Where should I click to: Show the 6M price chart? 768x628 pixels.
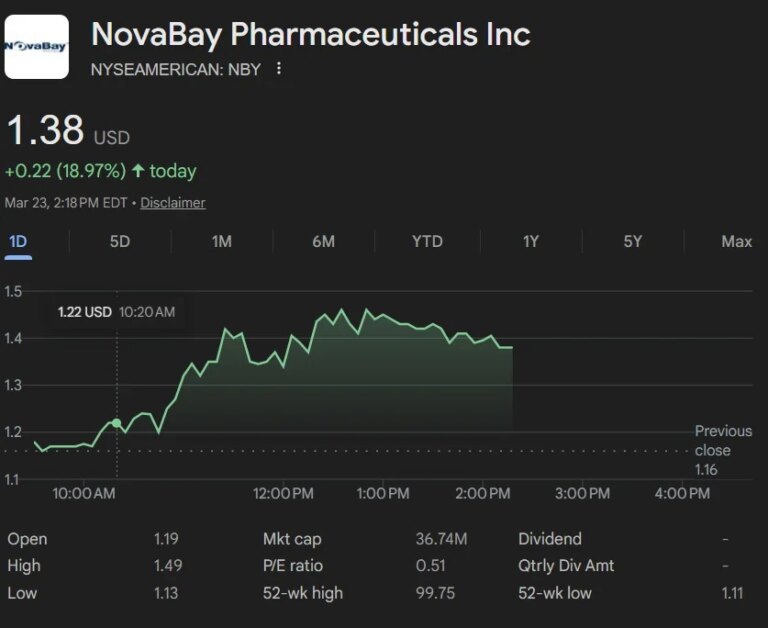coord(323,241)
